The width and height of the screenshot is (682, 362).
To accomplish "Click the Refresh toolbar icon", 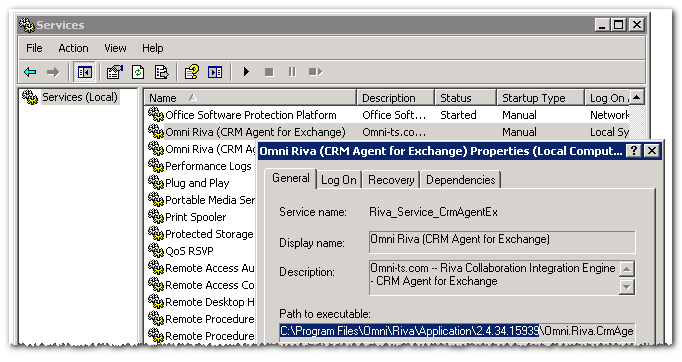I will pos(138,72).
